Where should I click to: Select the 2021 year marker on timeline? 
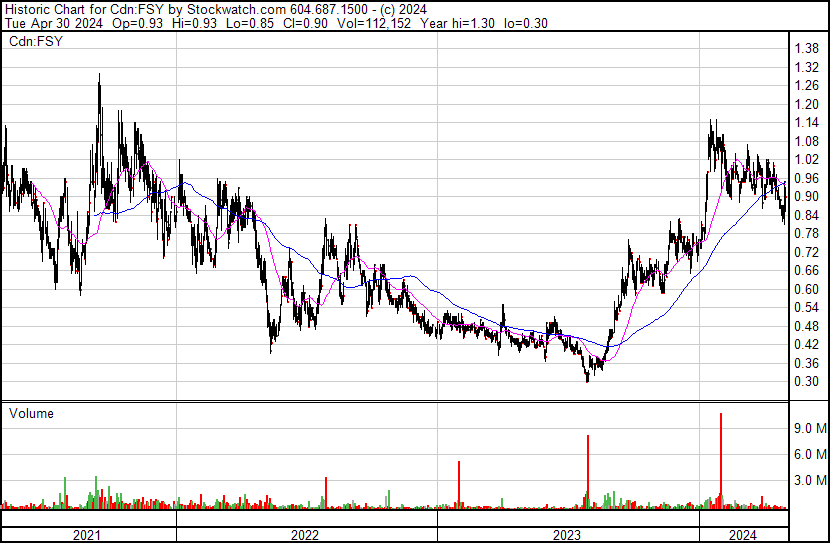pos(88,535)
